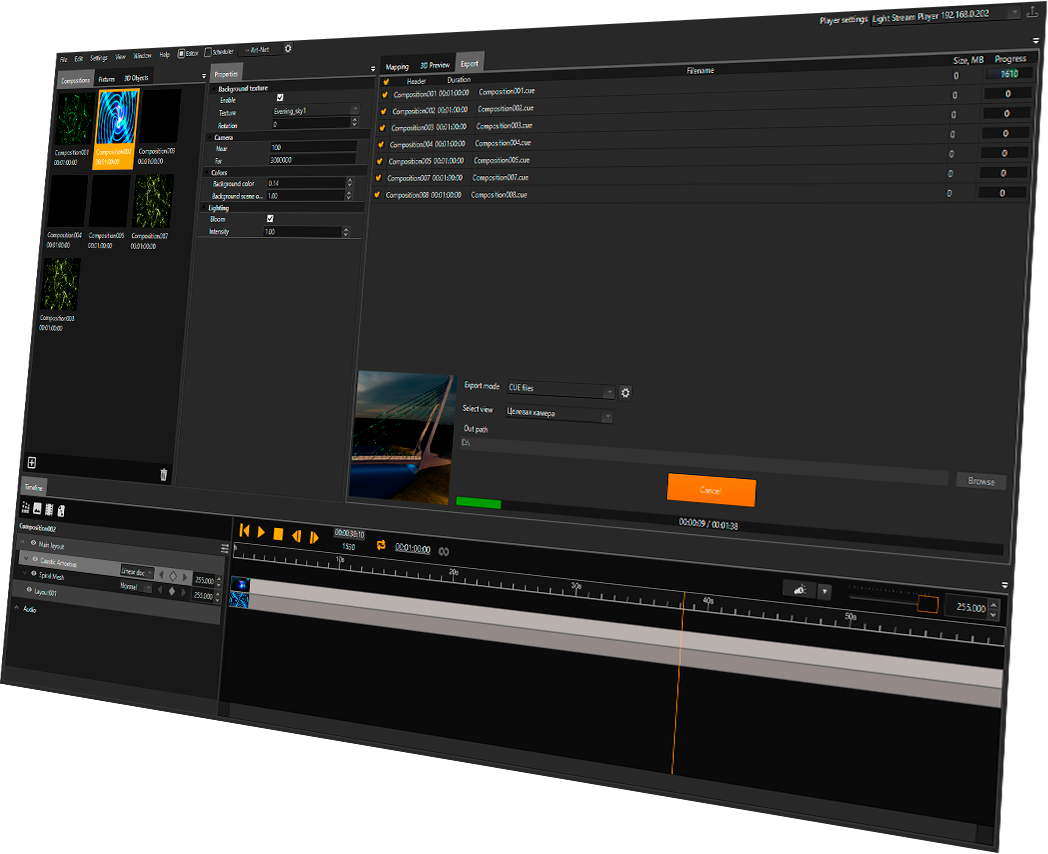This screenshot has height=854, width=1048.
Task: Hide the Main layout track via eye icon
Action: coord(33,543)
